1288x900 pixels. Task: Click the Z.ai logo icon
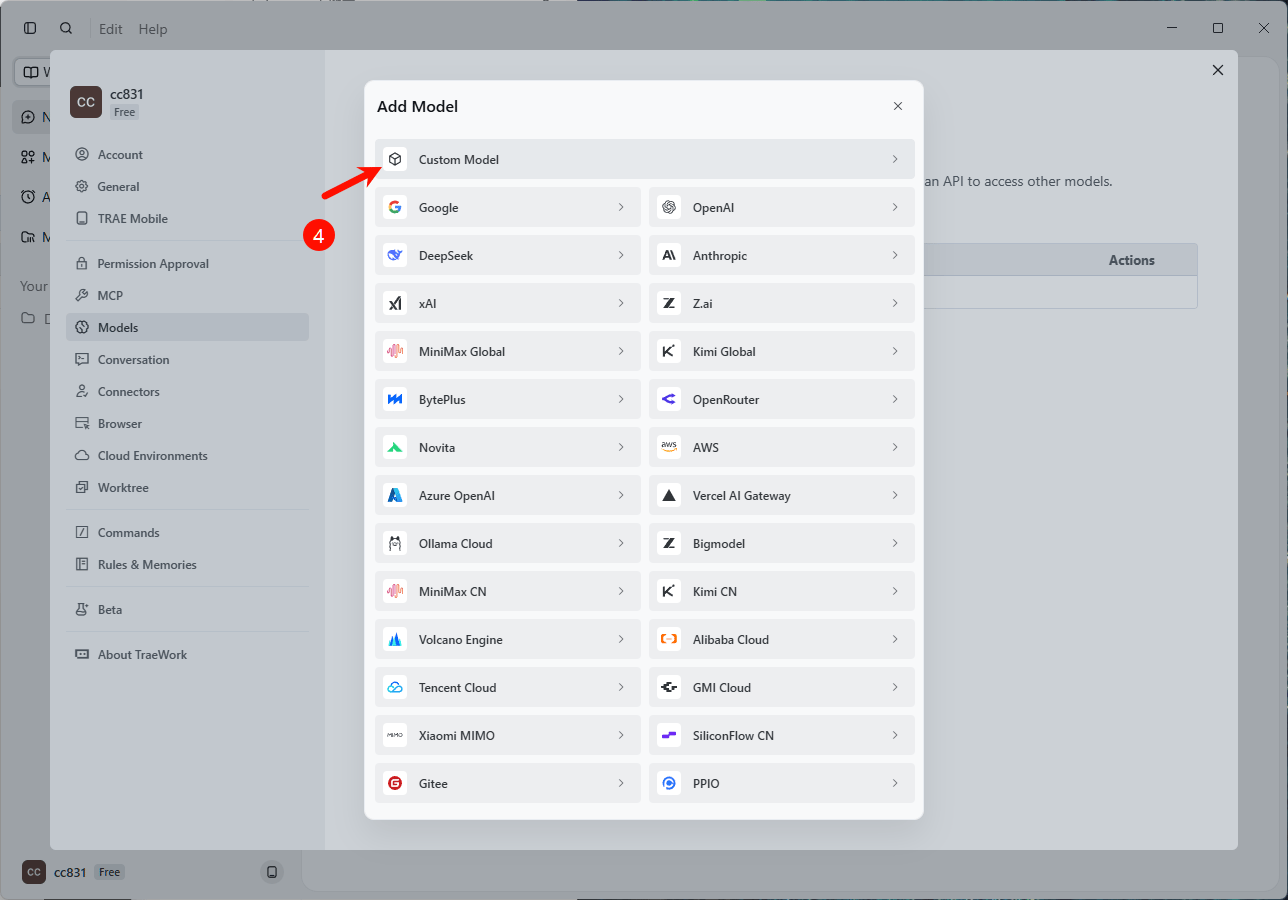tap(669, 303)
